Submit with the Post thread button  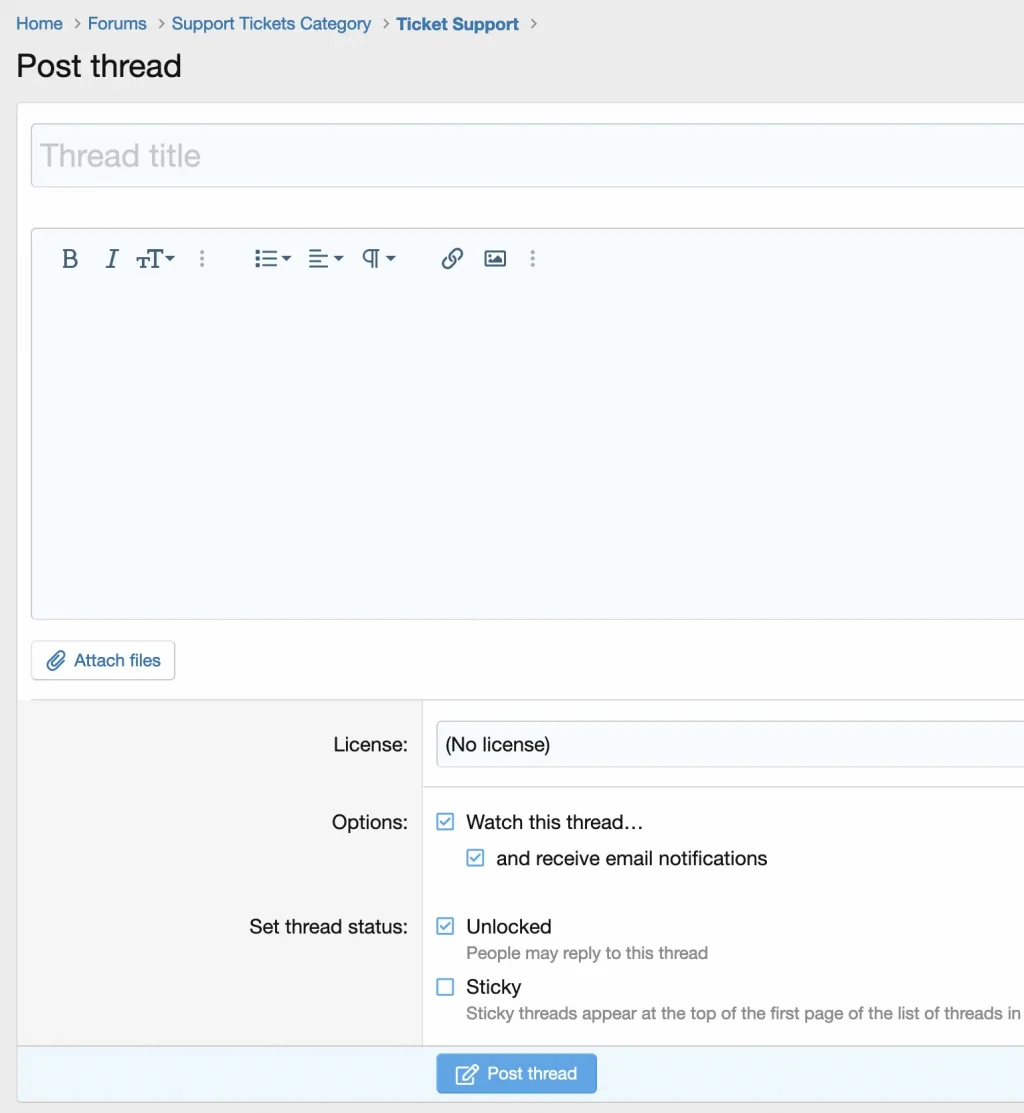(x=517, y=1074)
